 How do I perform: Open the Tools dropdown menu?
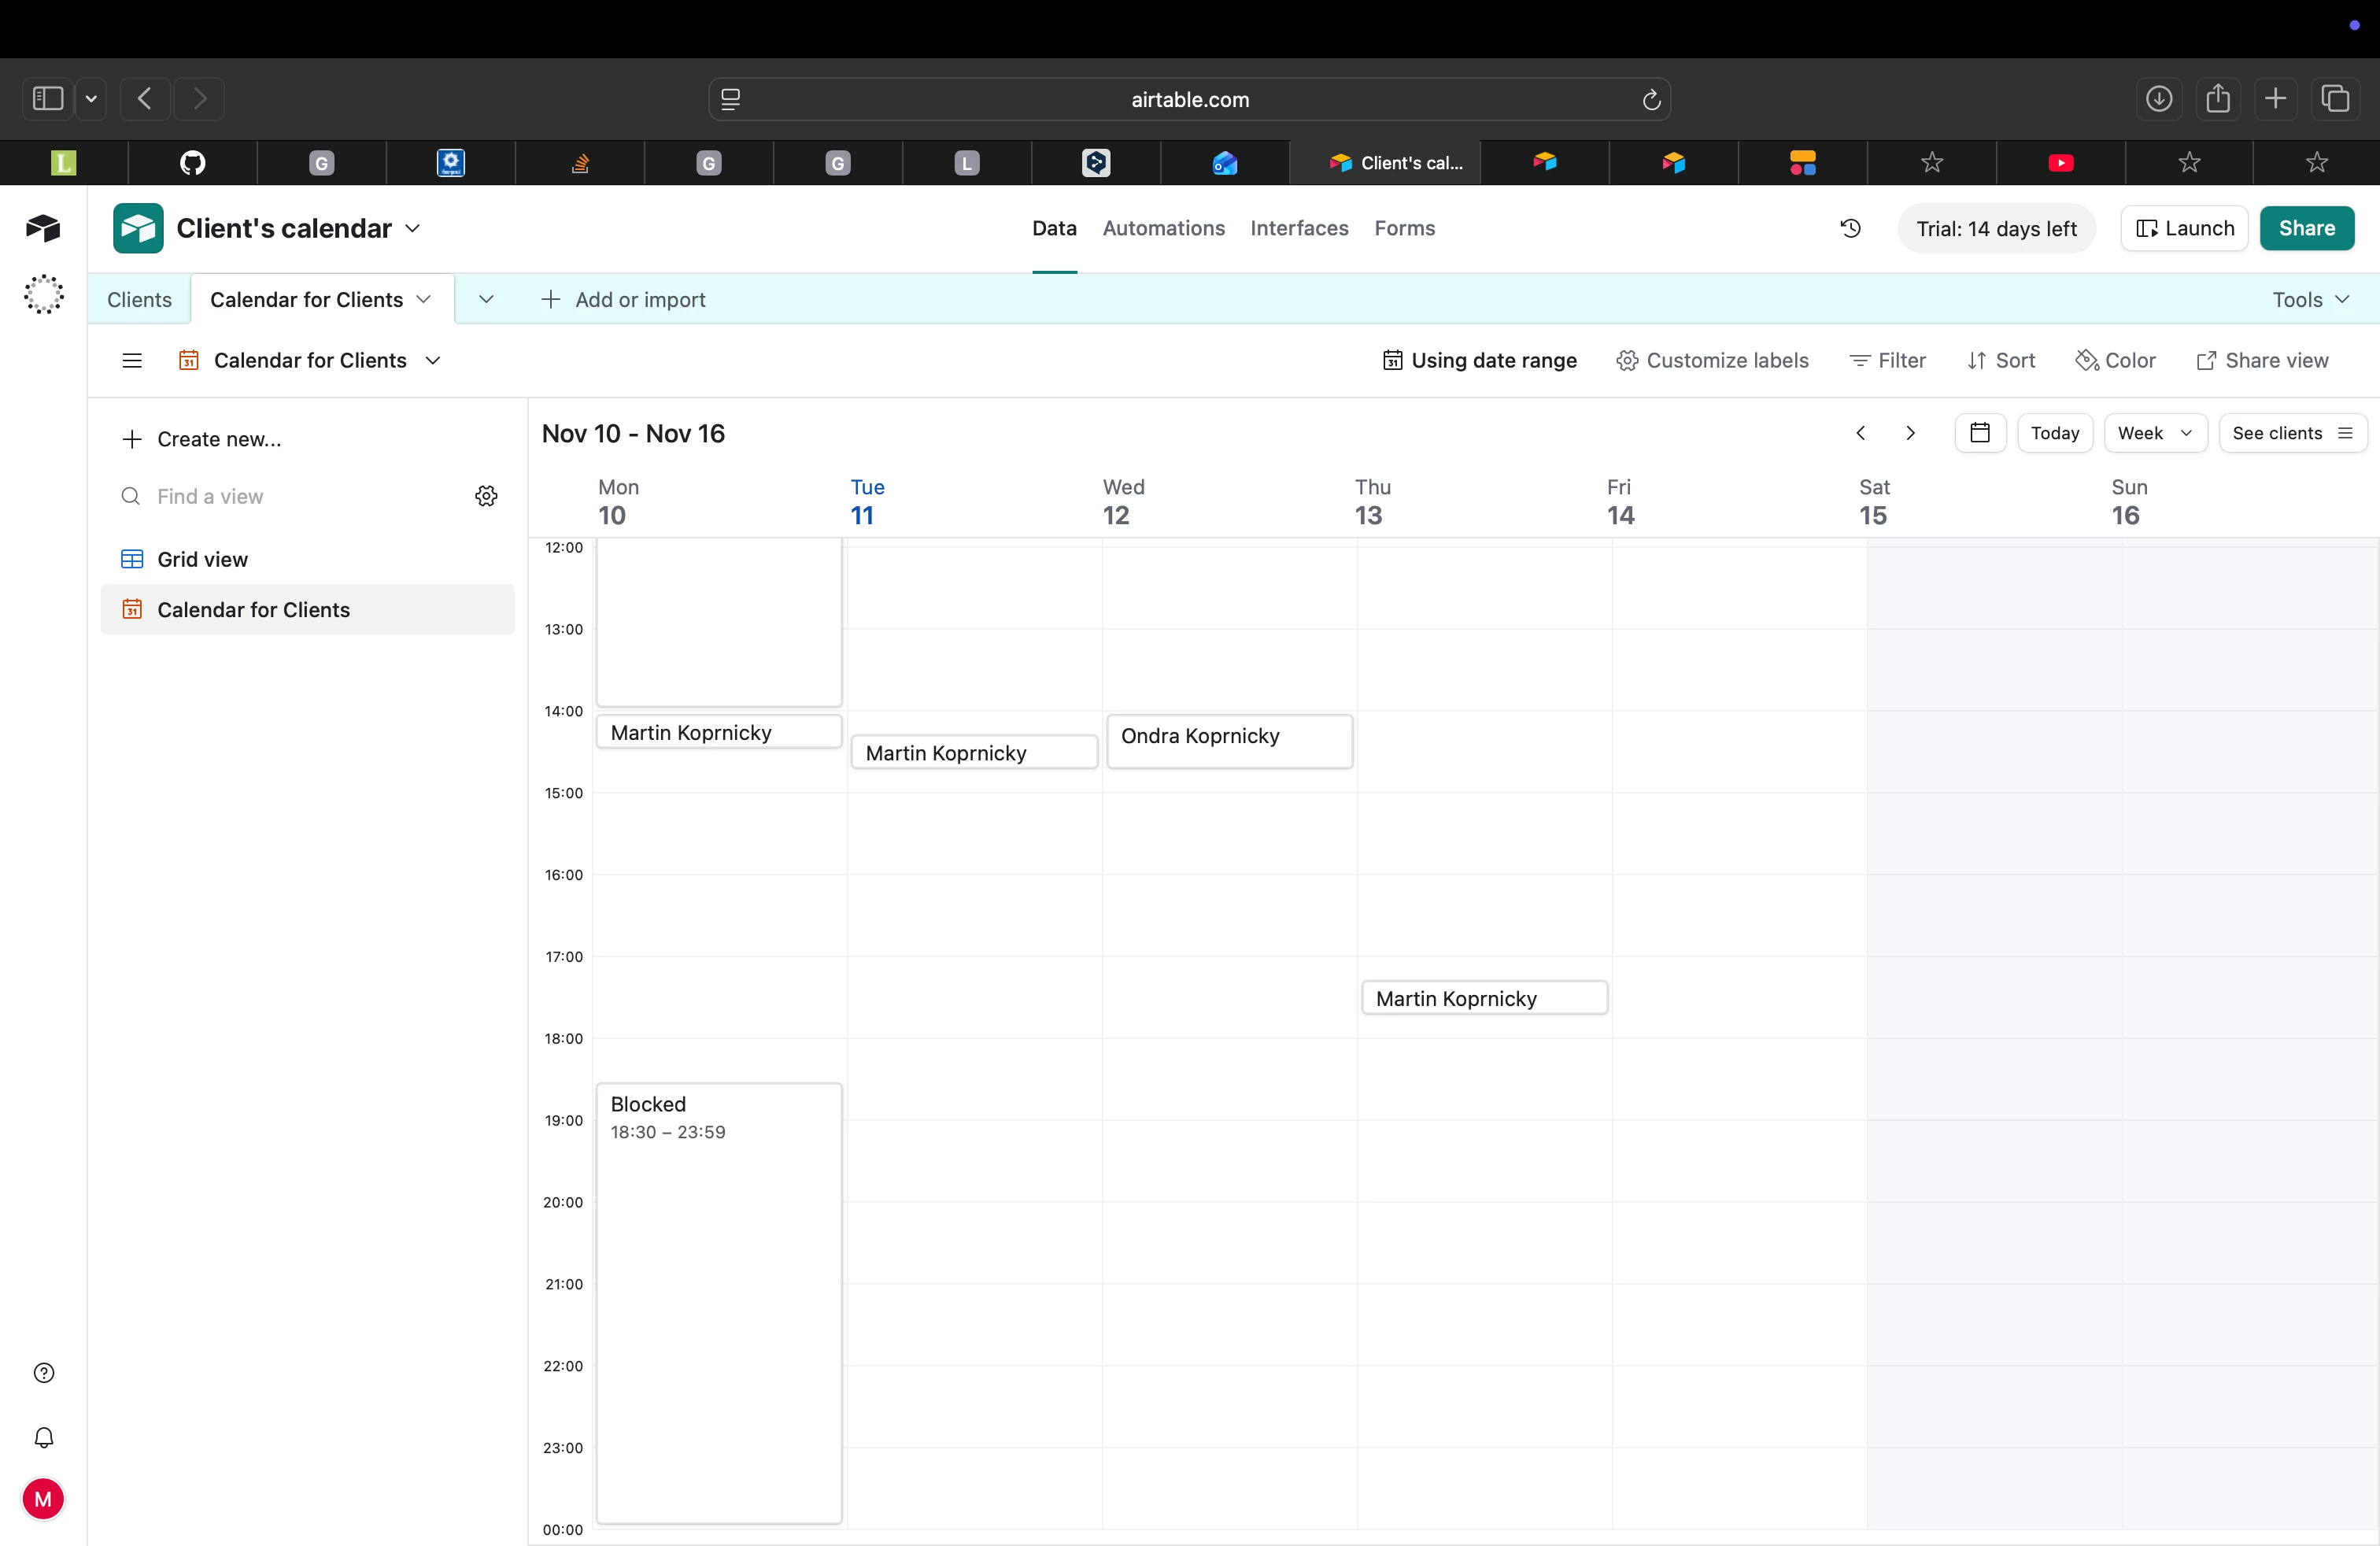pos(2309,300)
